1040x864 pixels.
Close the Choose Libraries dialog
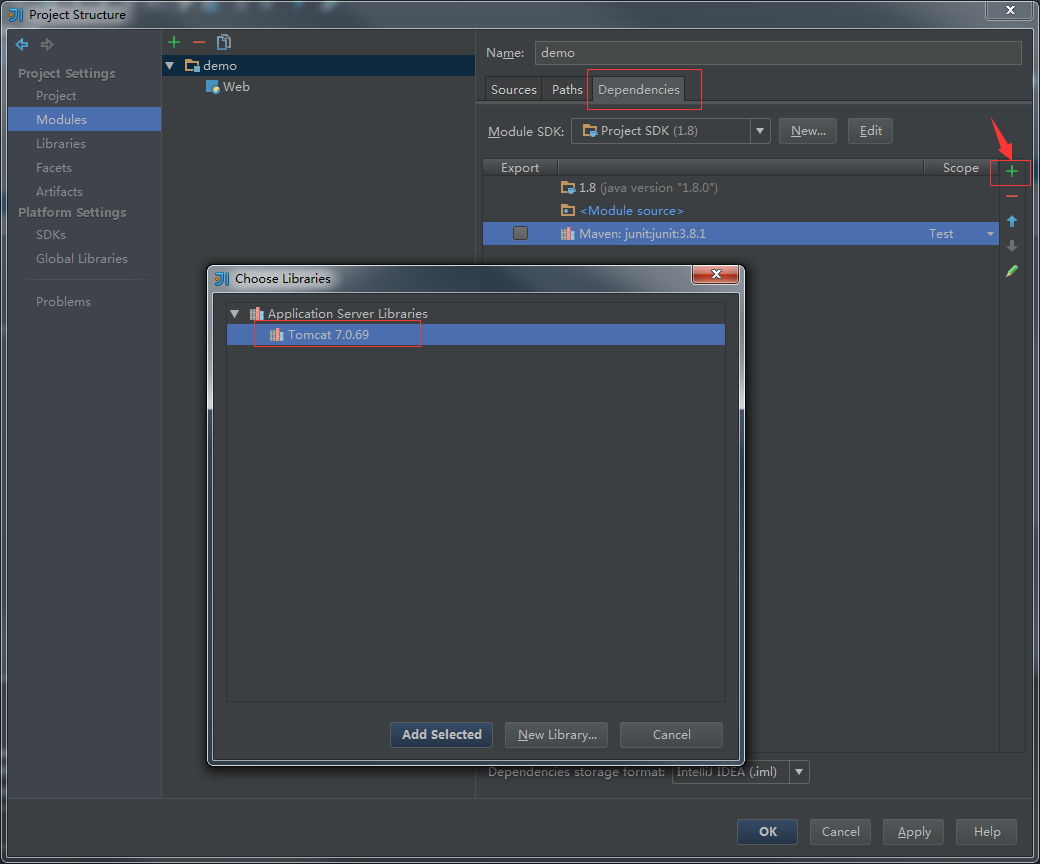click(x=716, y=274)
